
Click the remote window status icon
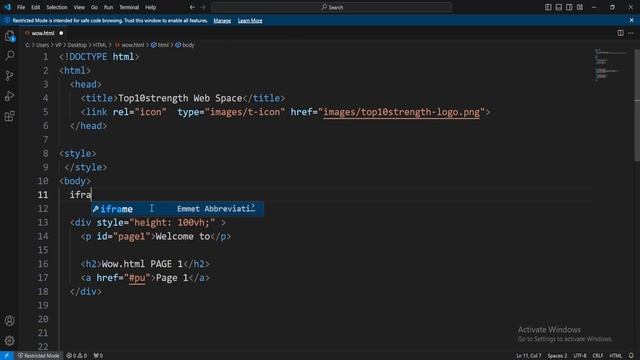pyautogui.click(x=7, y=356)
